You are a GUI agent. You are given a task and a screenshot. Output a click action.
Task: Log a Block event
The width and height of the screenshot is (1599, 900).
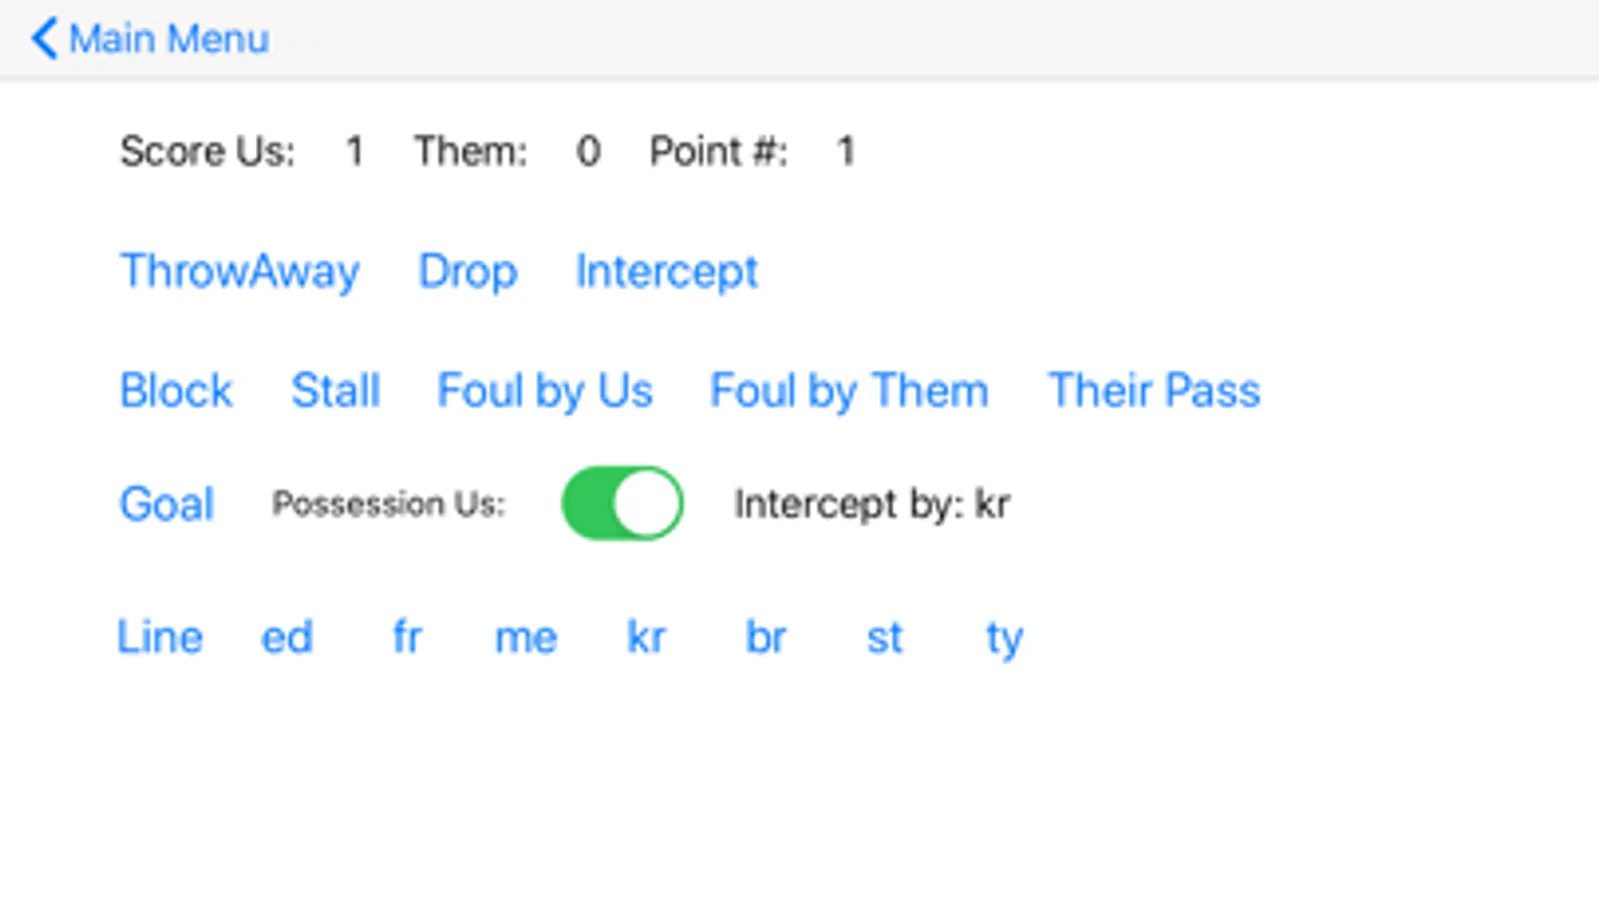click(176, 390)
